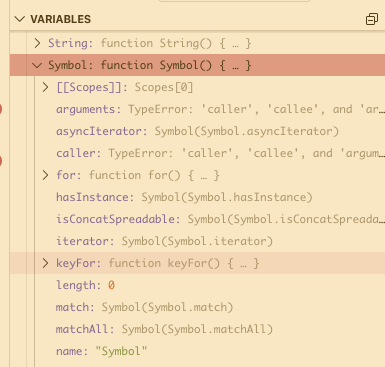Viewport: 385px width, 367px height.
Task: Click the function keyFor() value text
Action: point(184,263)
